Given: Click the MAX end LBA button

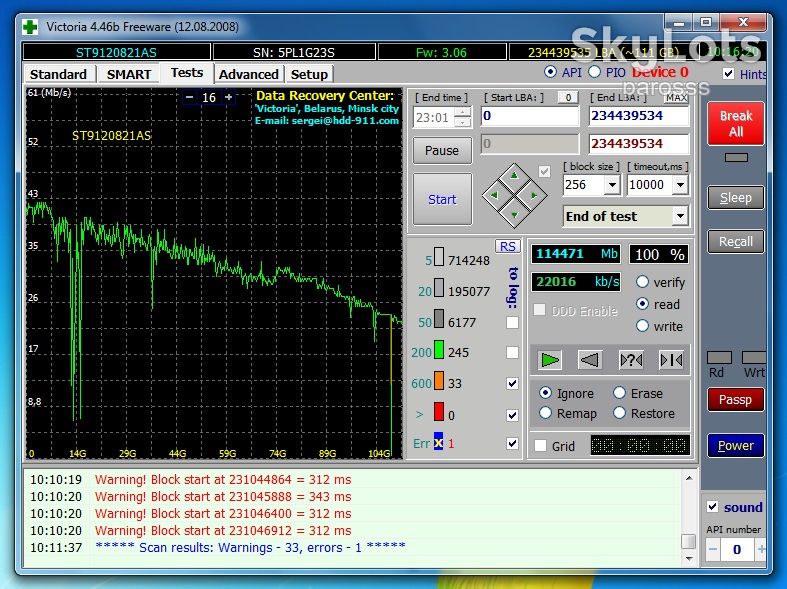Looking at the screenshot, I should pyautogui.click(x=677, y=98).
